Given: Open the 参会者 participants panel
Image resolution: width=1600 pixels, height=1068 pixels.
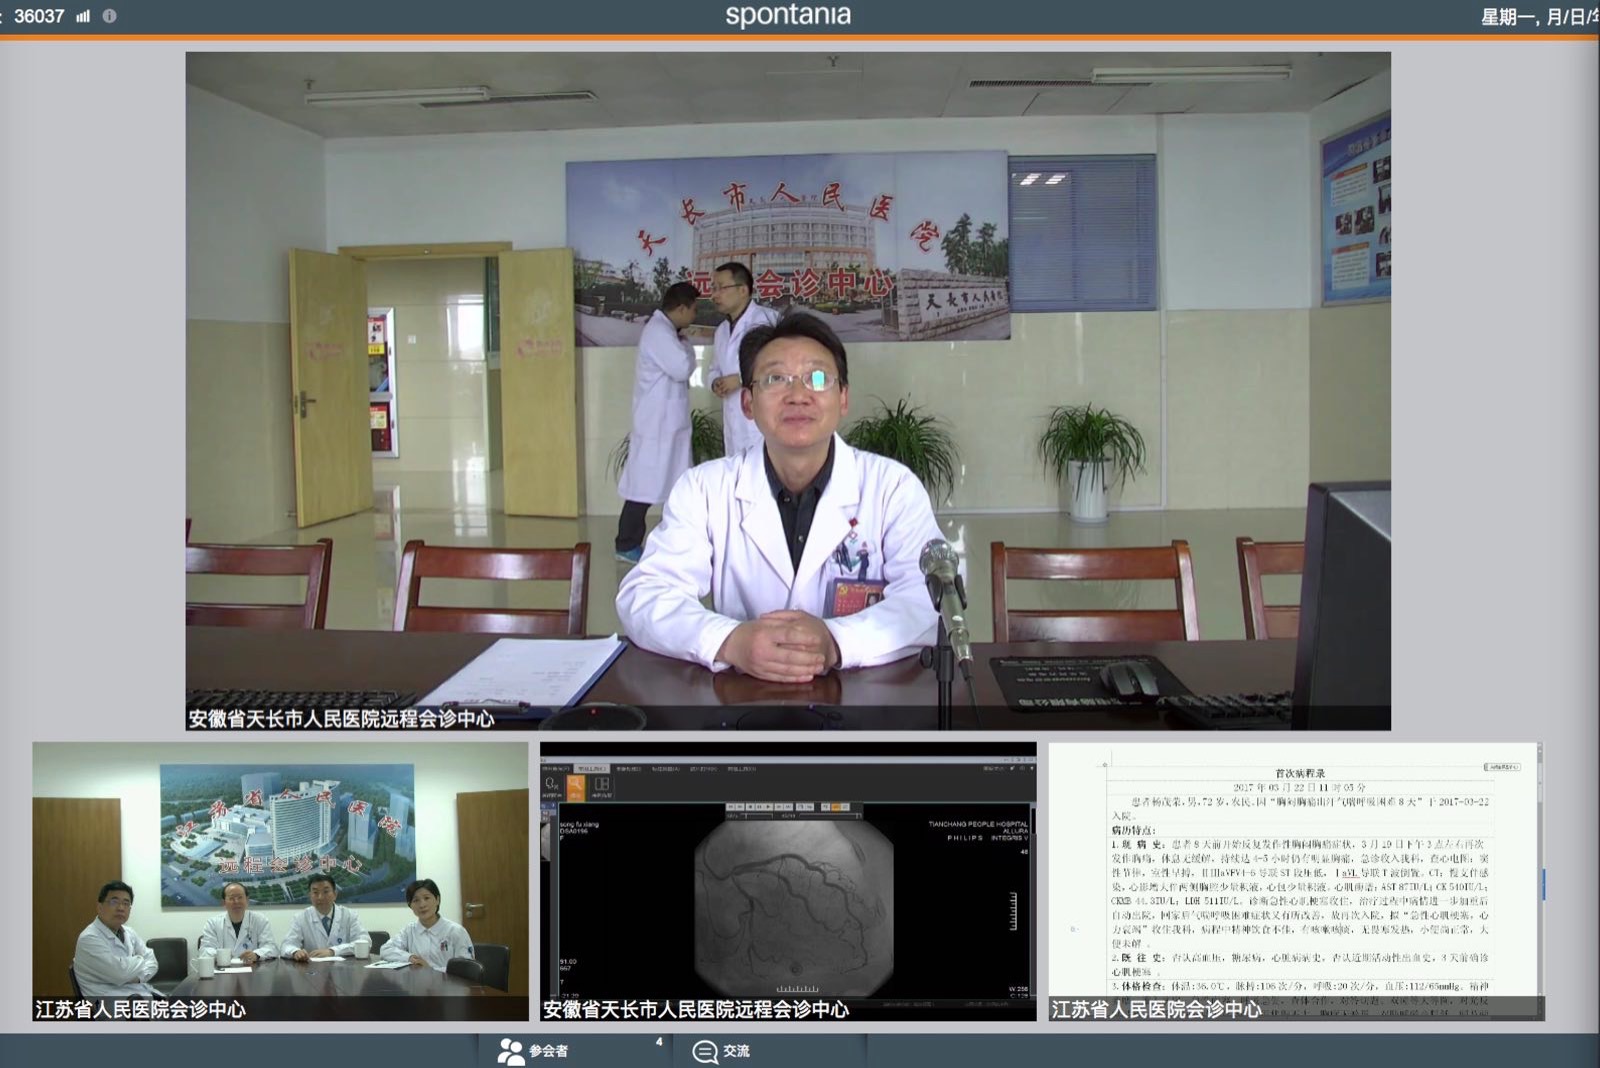Looking at the screenshot, I should 548,1051.
